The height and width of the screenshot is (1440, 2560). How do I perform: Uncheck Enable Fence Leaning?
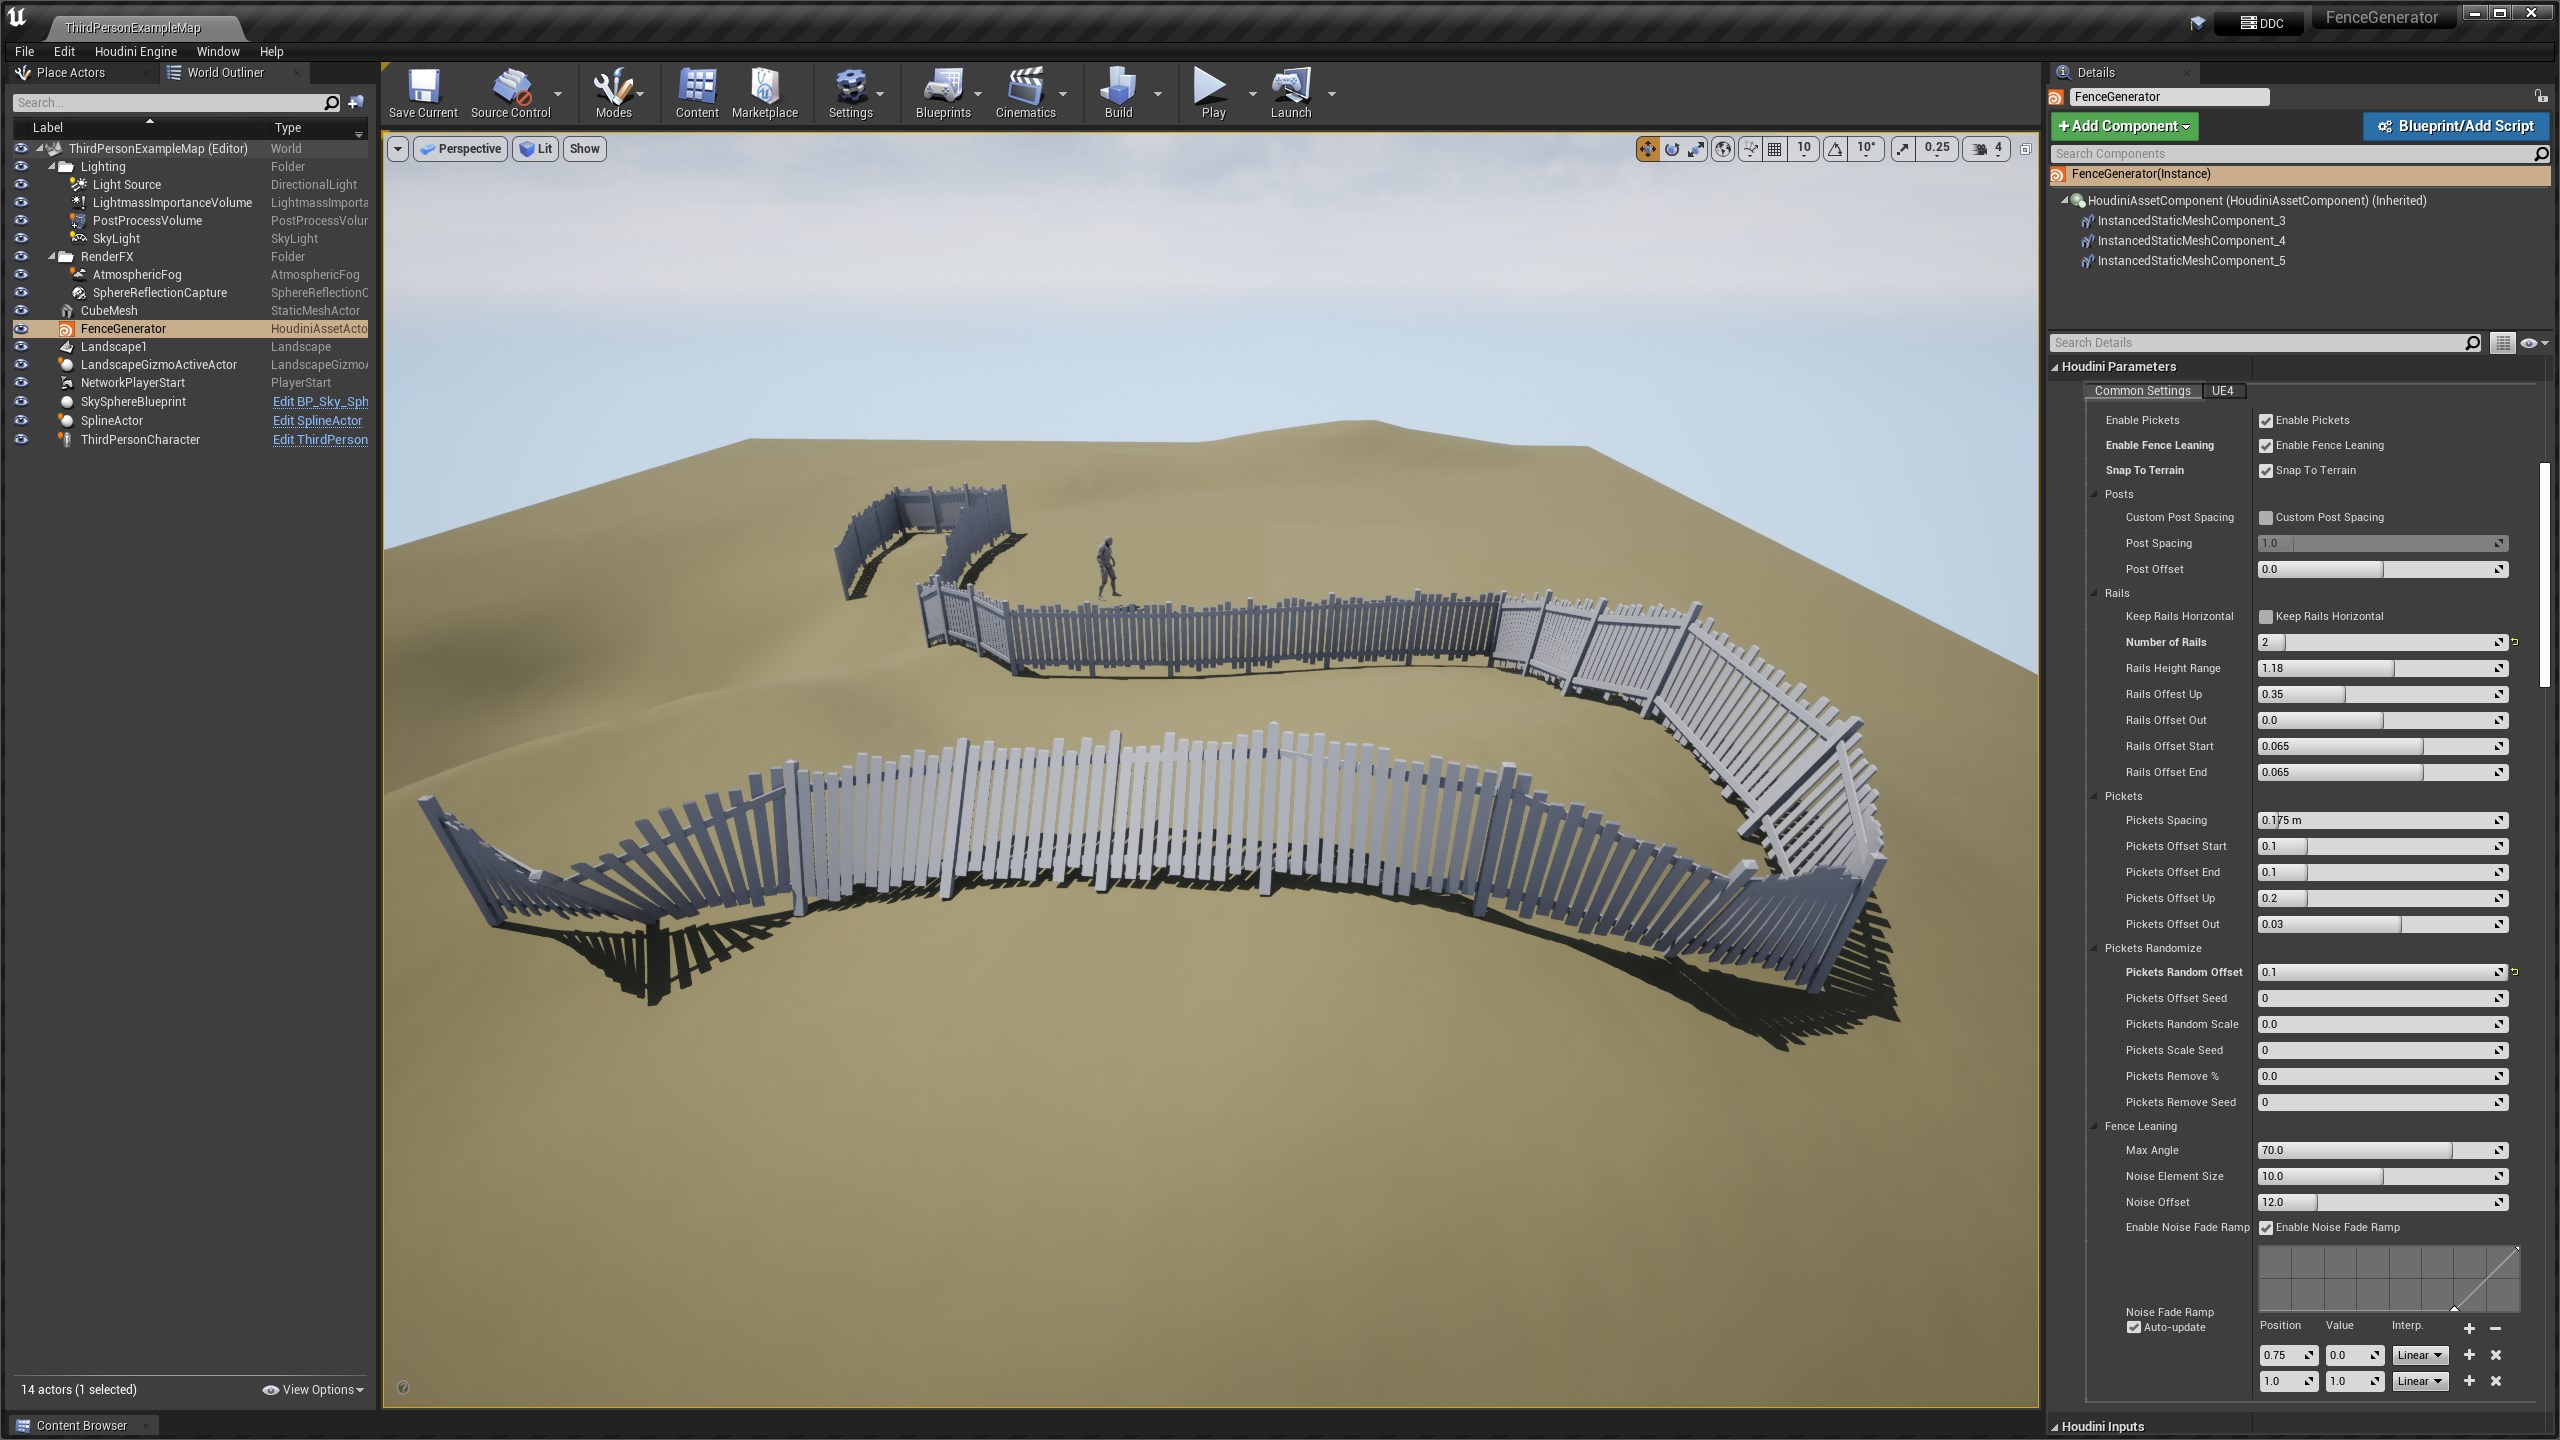[2266, 445]
